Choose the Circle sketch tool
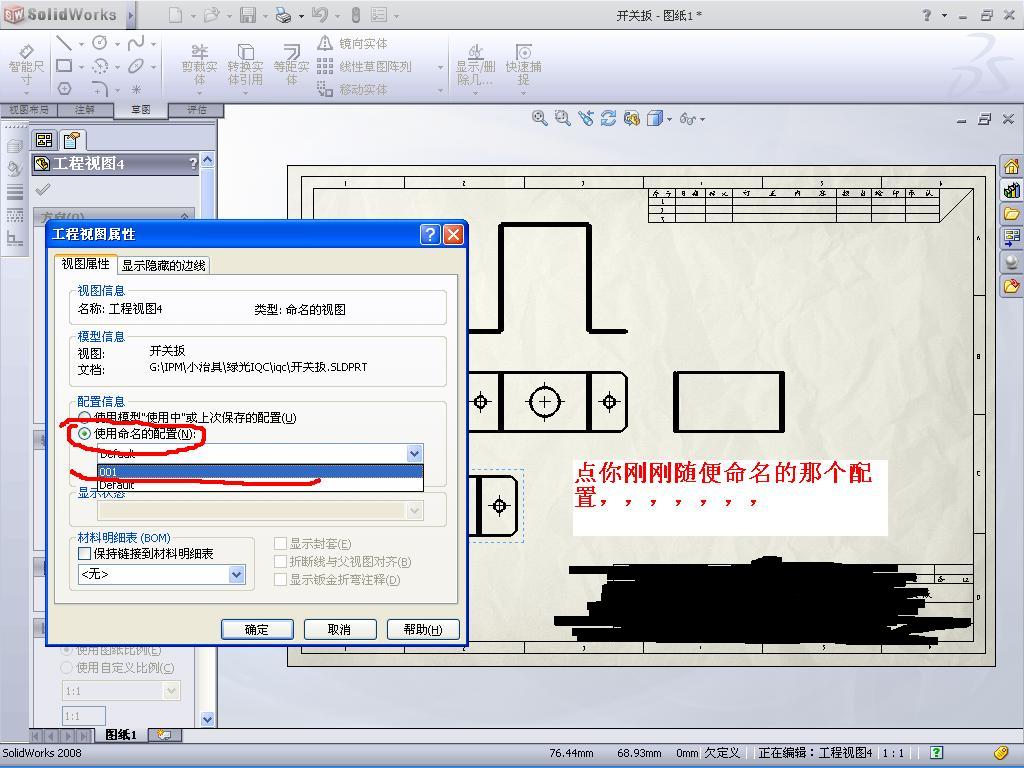The width and height of the screenshot is (1024, 768). 99,43
